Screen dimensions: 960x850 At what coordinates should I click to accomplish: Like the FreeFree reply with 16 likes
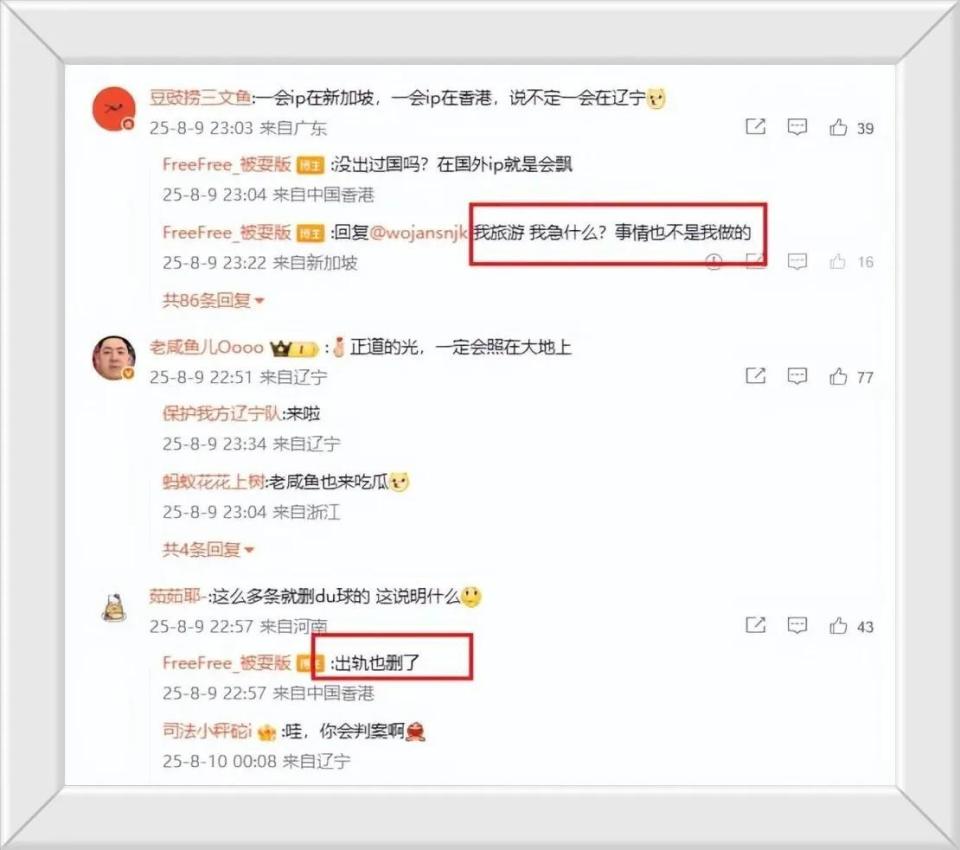(838, 261)
